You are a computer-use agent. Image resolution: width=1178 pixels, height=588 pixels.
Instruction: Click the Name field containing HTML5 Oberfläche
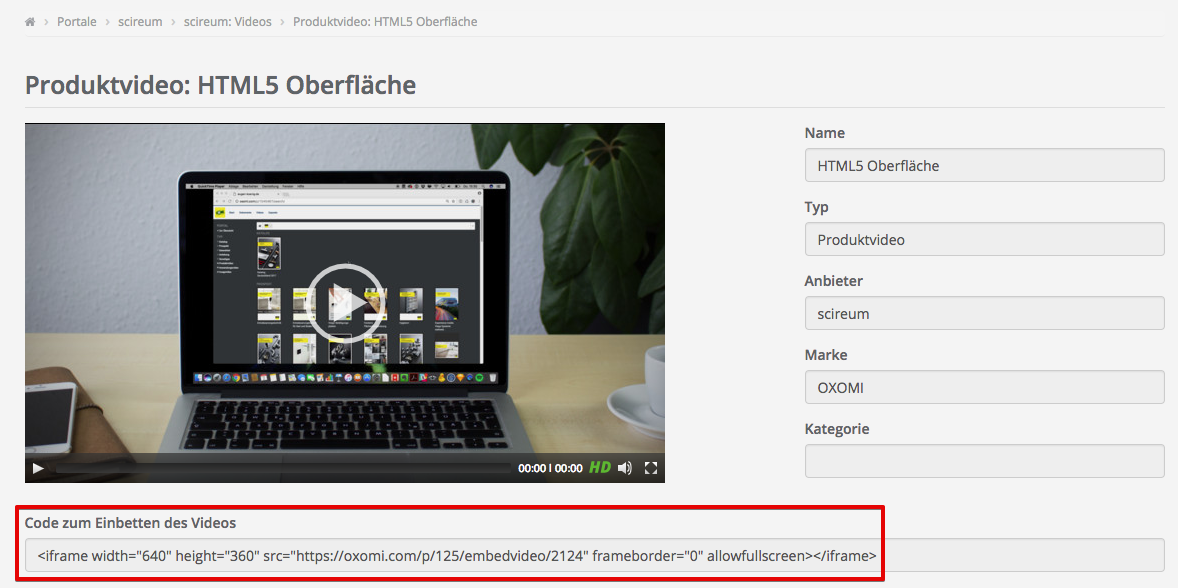[x=984, y=166]
